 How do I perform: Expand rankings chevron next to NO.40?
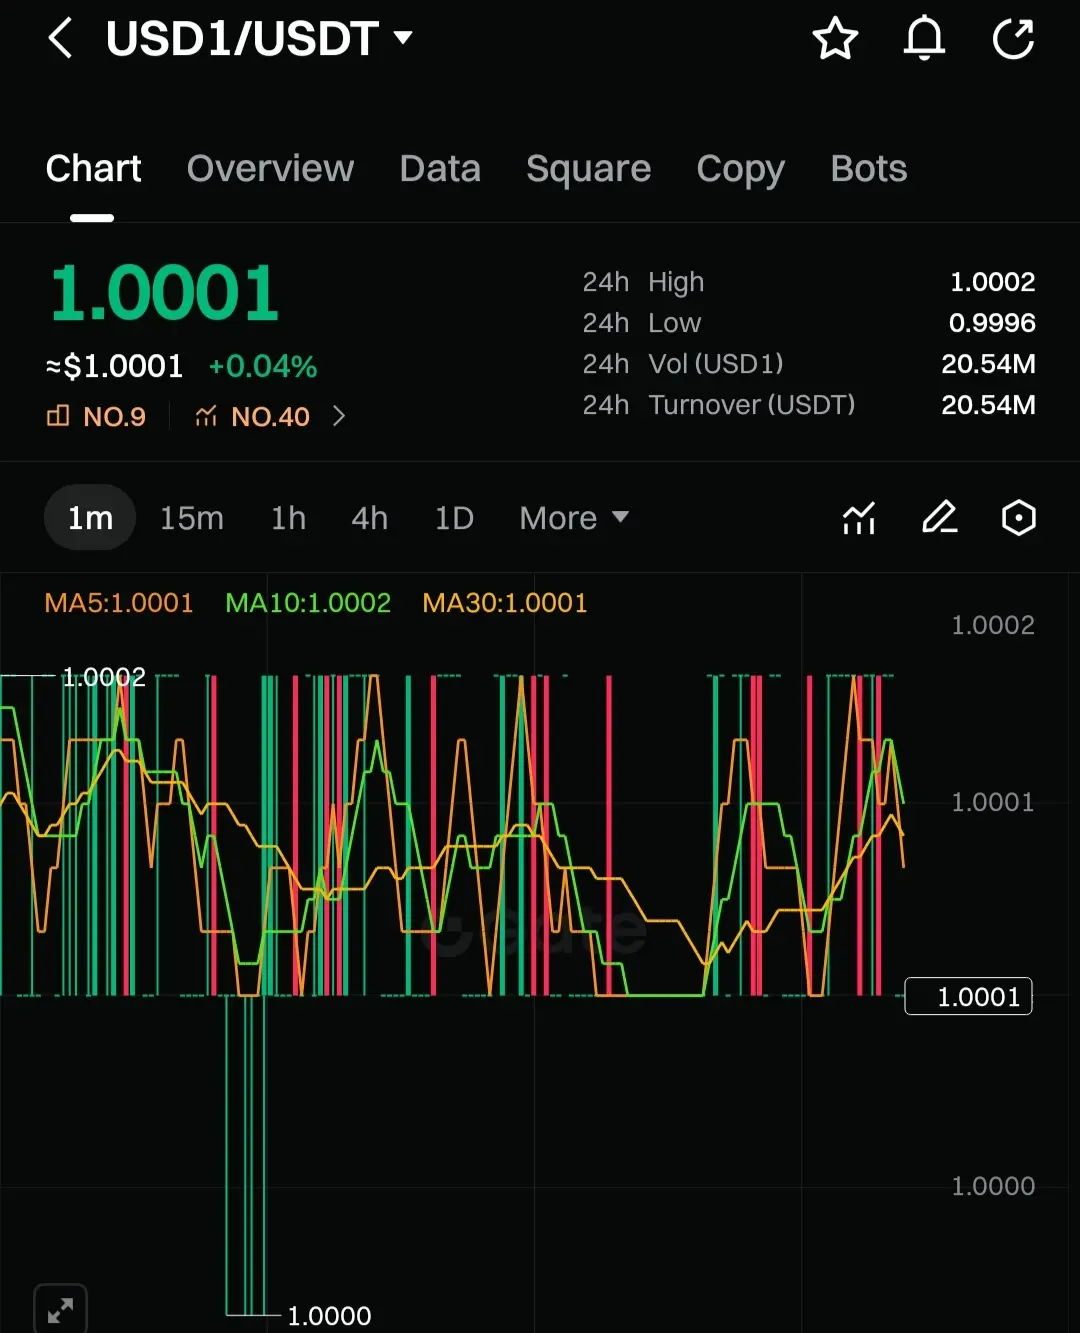[x=339, y=416]
